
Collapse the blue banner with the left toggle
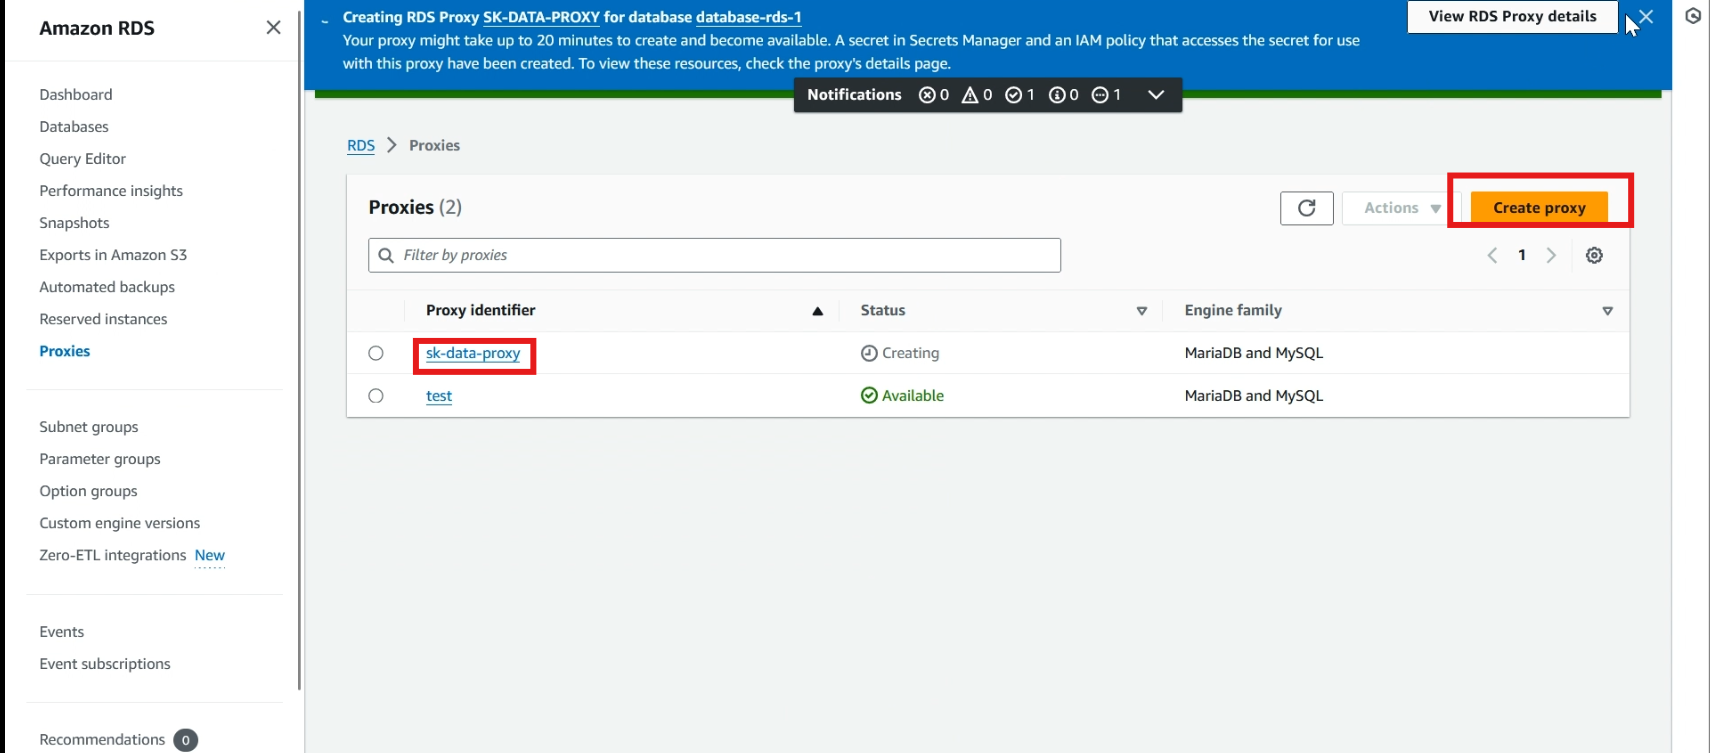pyautogui.click(x=325, y=19)
